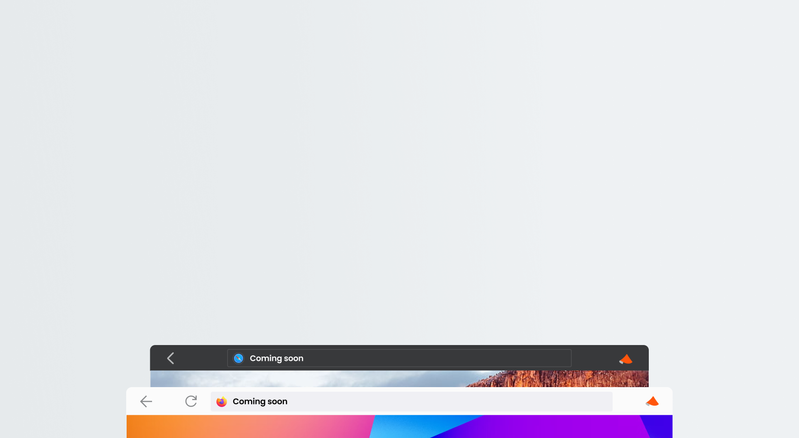Image resolution: width=799 pixels, height=438 pixels.
Task: Click the orange logo in the dark toolbar
Action: 625,359
